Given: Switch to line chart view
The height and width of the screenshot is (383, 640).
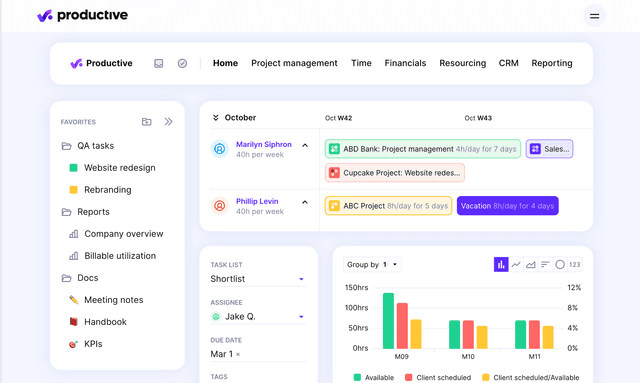Looking at the screenshot, I should (x=516, y=265).
